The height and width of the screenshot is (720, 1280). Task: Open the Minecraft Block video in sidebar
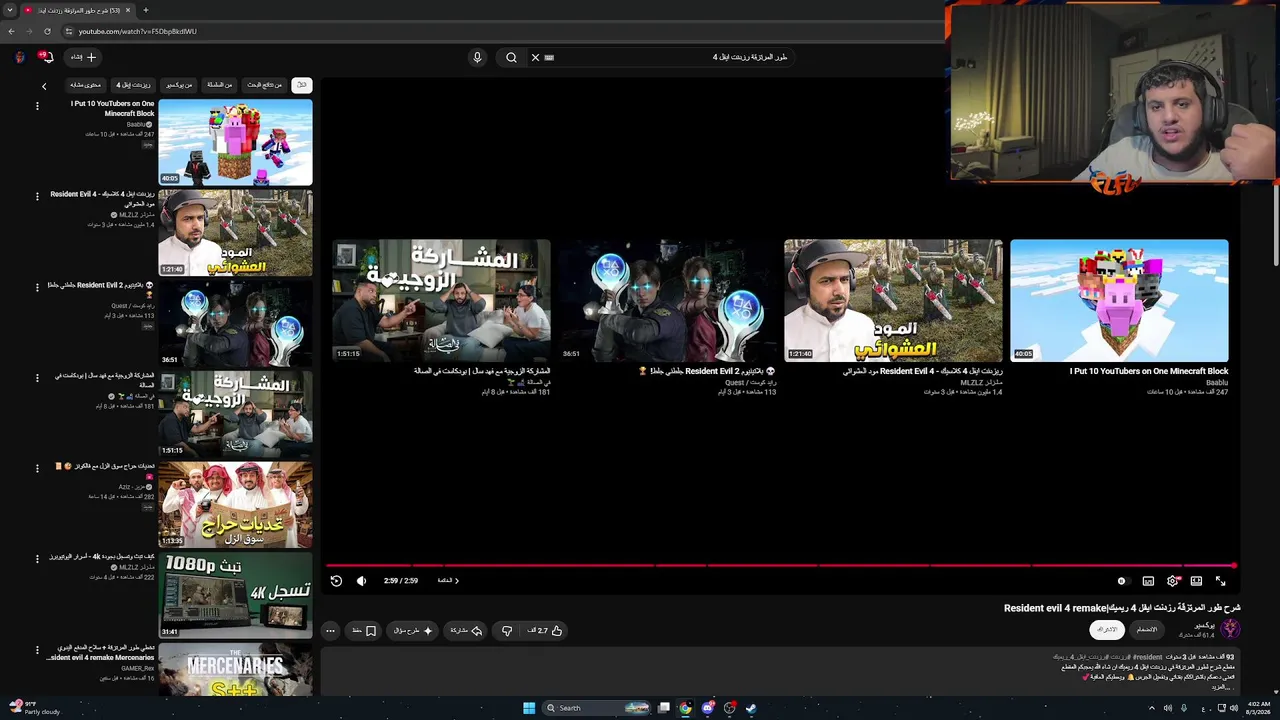[x=235, y=142]
